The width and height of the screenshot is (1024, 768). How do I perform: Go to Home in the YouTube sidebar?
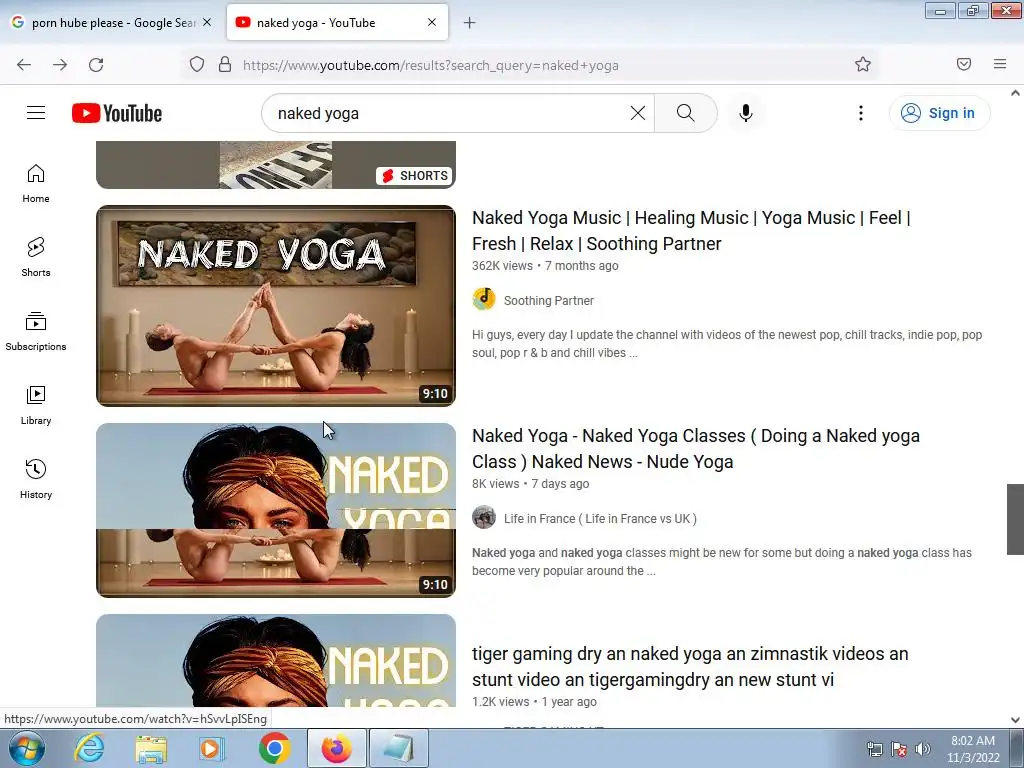coord(36,184)
